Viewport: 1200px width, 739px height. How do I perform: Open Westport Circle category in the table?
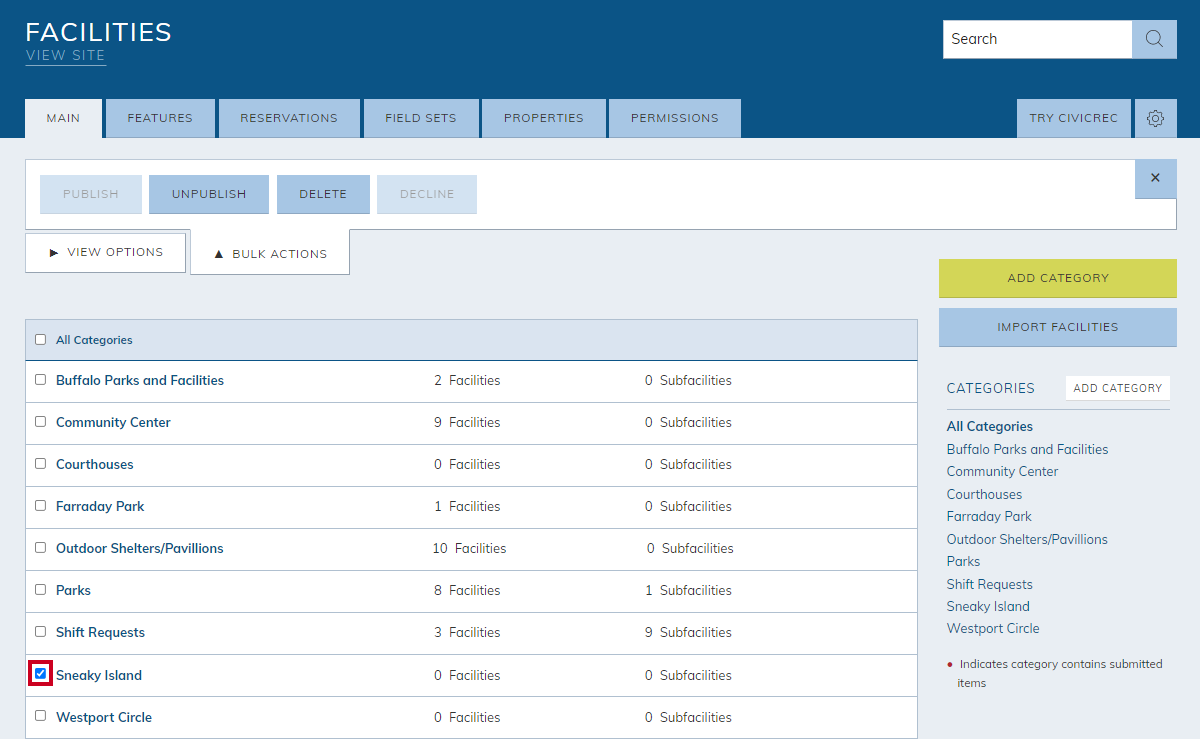(104, 717)
